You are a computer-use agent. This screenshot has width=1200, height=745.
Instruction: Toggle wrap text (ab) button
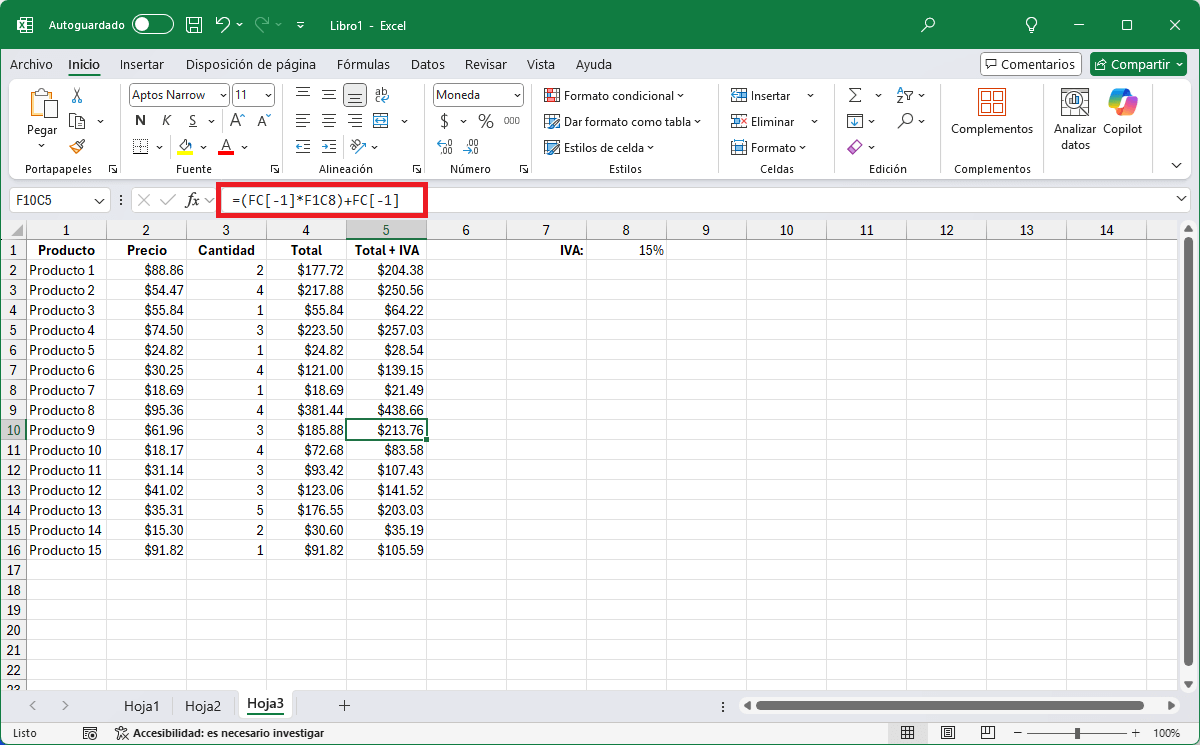[381, 95]
